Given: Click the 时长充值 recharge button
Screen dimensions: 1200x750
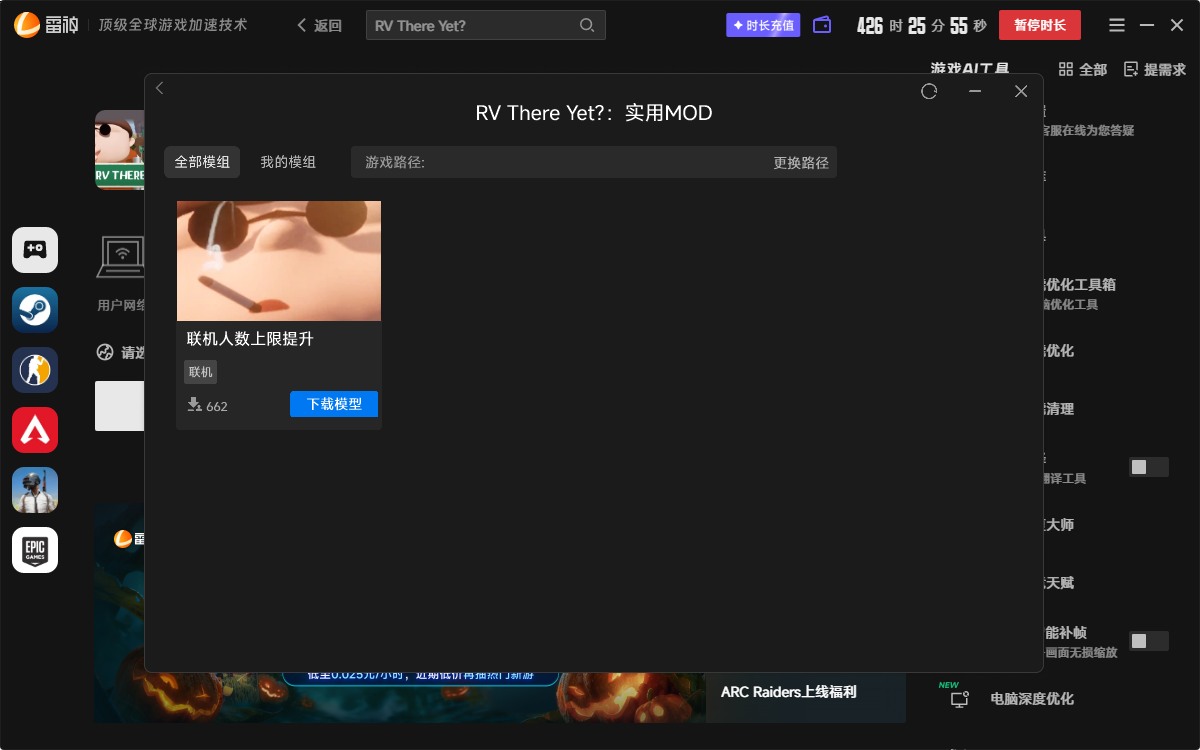Looking at the screenshot, I should [x=763, y=24].
